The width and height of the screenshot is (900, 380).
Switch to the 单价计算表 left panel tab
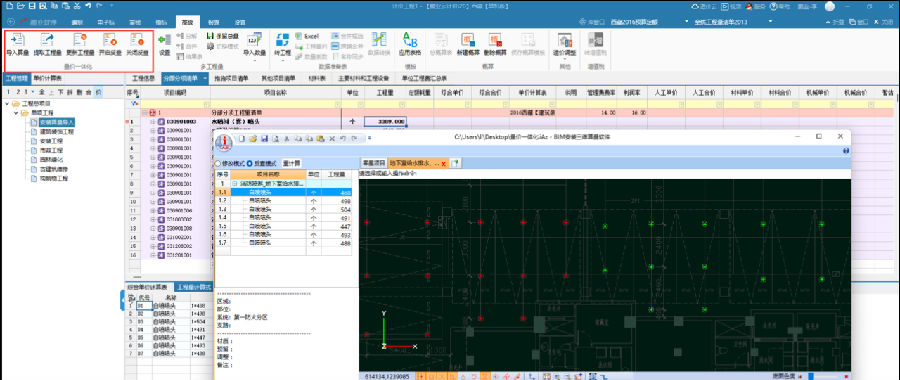(48, 78)
